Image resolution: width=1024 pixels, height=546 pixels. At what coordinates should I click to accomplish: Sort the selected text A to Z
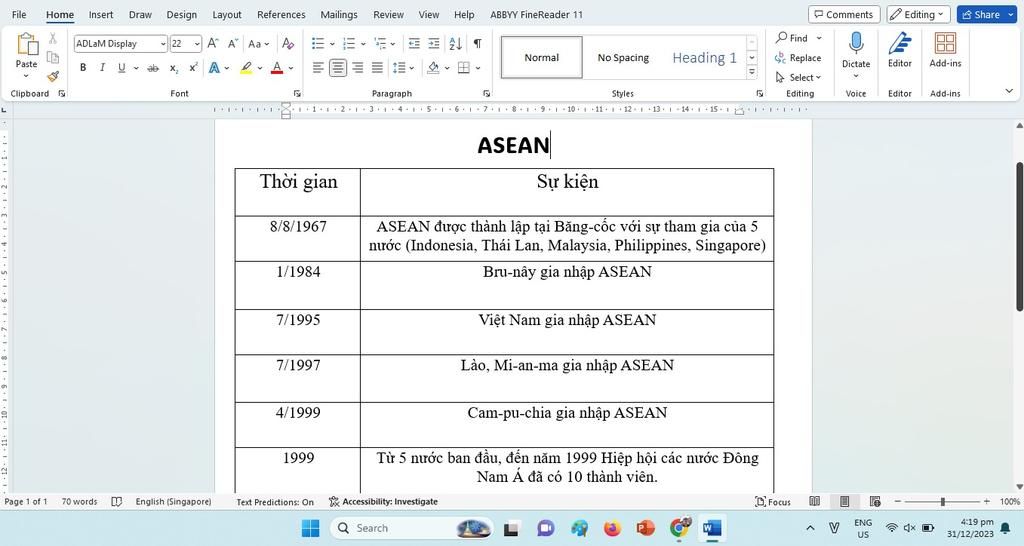[x=456, y=44]
